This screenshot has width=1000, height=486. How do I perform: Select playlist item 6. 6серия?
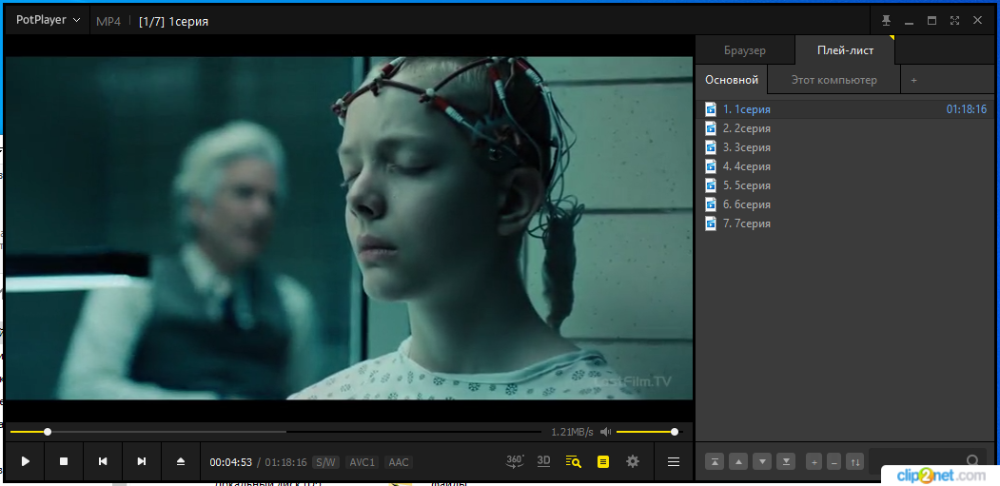coord(845,205)
